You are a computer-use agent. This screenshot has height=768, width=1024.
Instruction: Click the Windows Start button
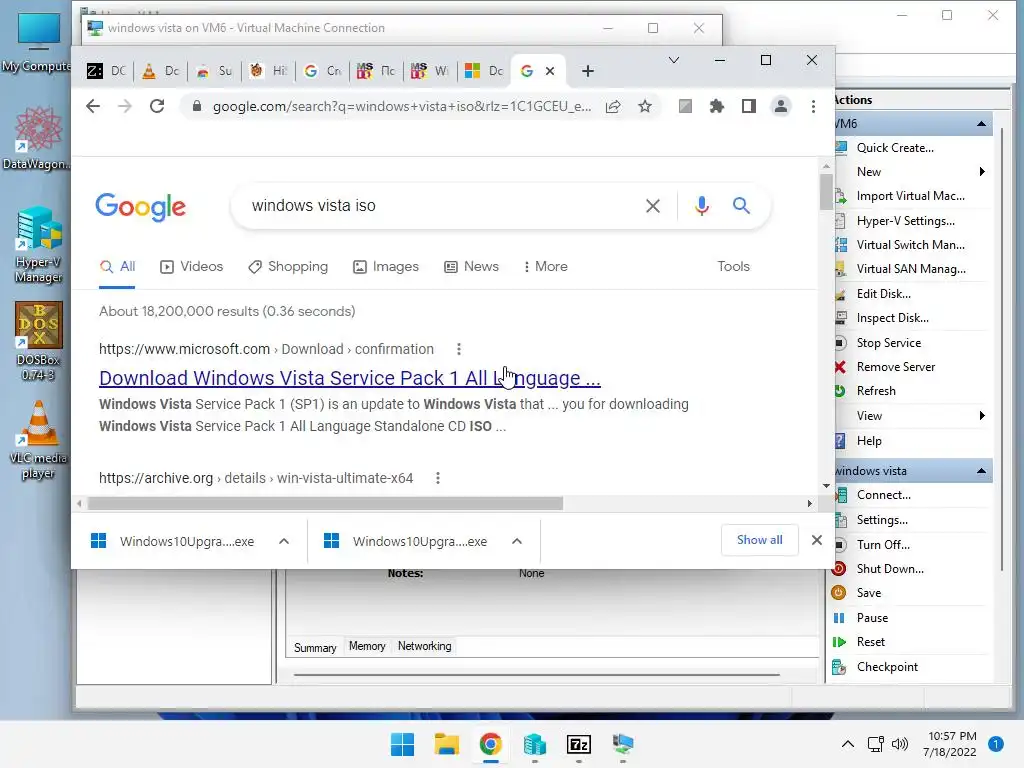(402, 744)
